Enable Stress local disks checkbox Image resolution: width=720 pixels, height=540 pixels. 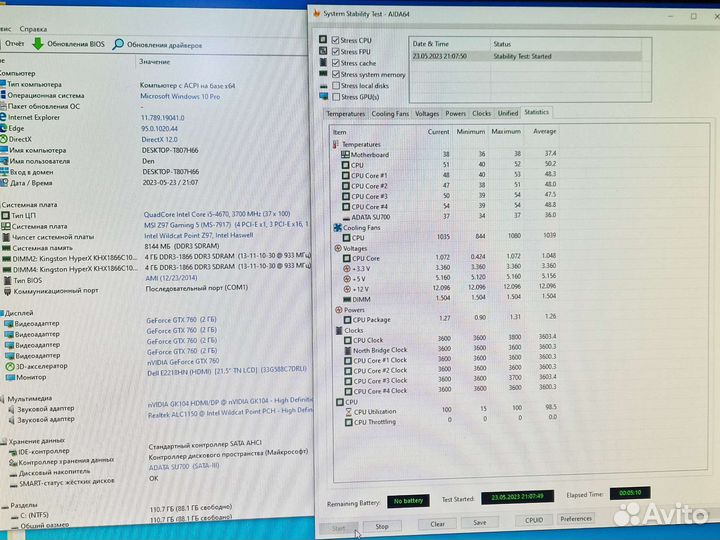pyautogui.click(x=336, y=85)
